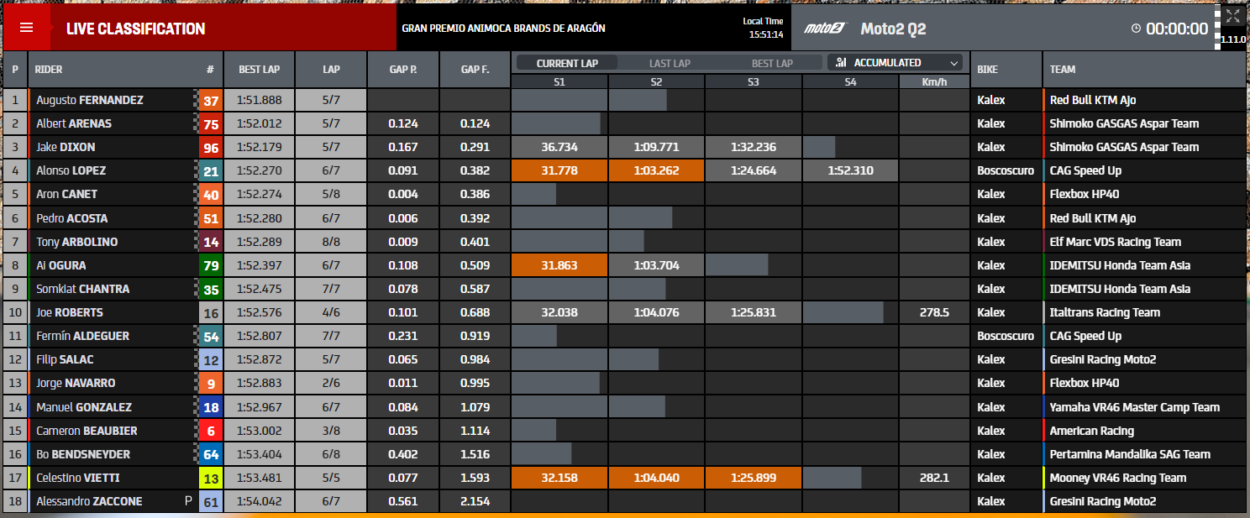1250x518 pixels.
Task: Click GRAN PREMIO ANIMOCA BRANDS DE ARAGÓN title
Action: (x=503, y=29)
